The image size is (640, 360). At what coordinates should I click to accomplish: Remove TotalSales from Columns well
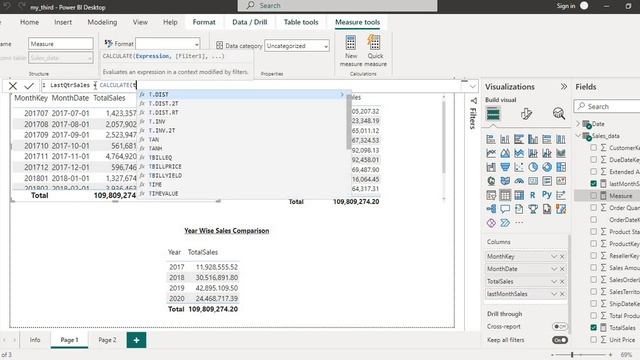point(562,282)
